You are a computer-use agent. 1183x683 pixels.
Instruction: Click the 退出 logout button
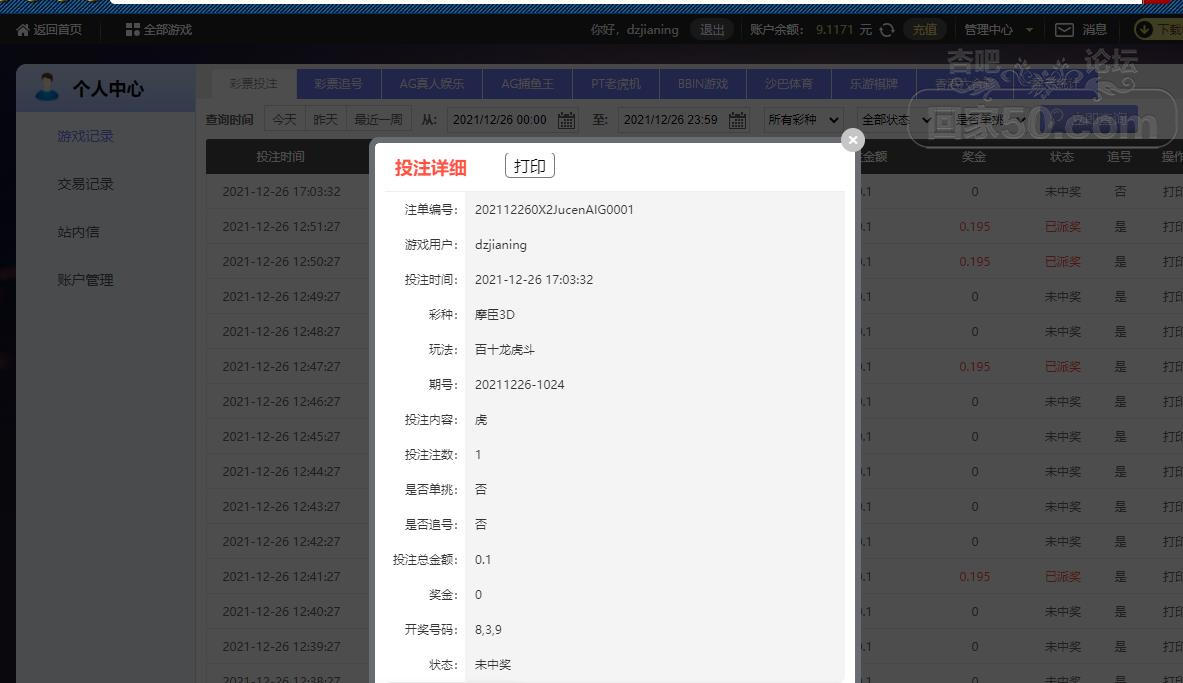pyautogui.click(x=711, y=29)
